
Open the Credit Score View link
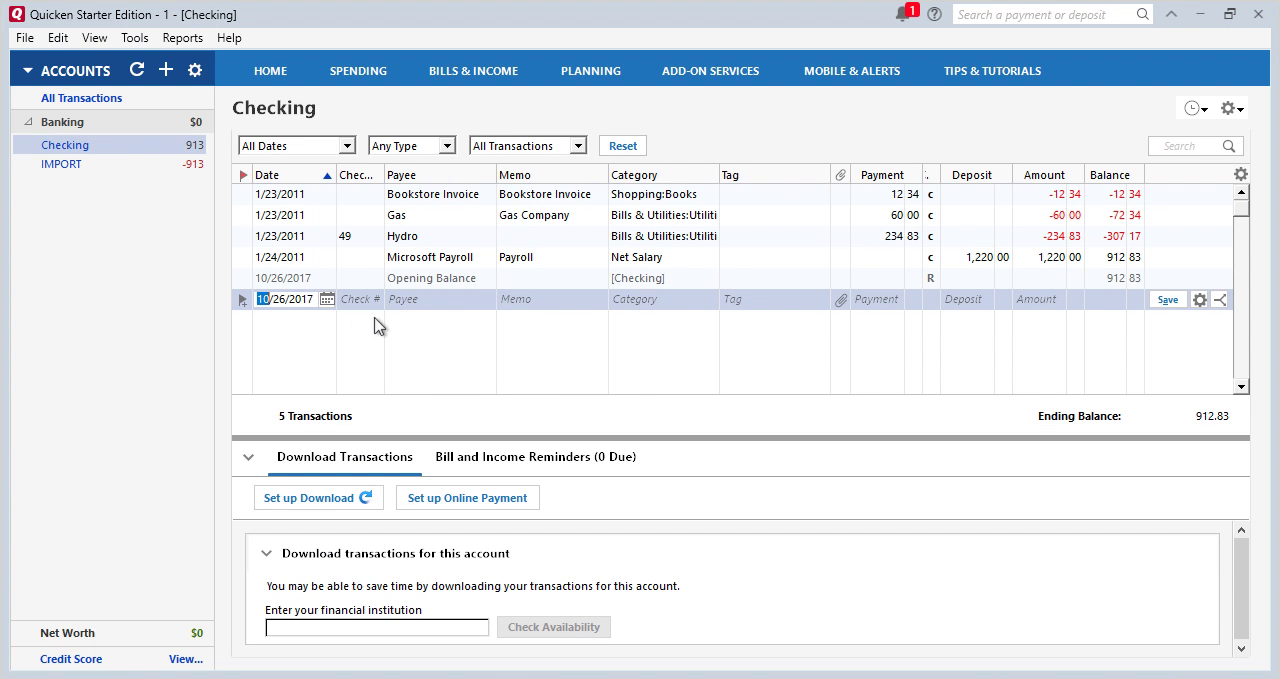[186, 659]
